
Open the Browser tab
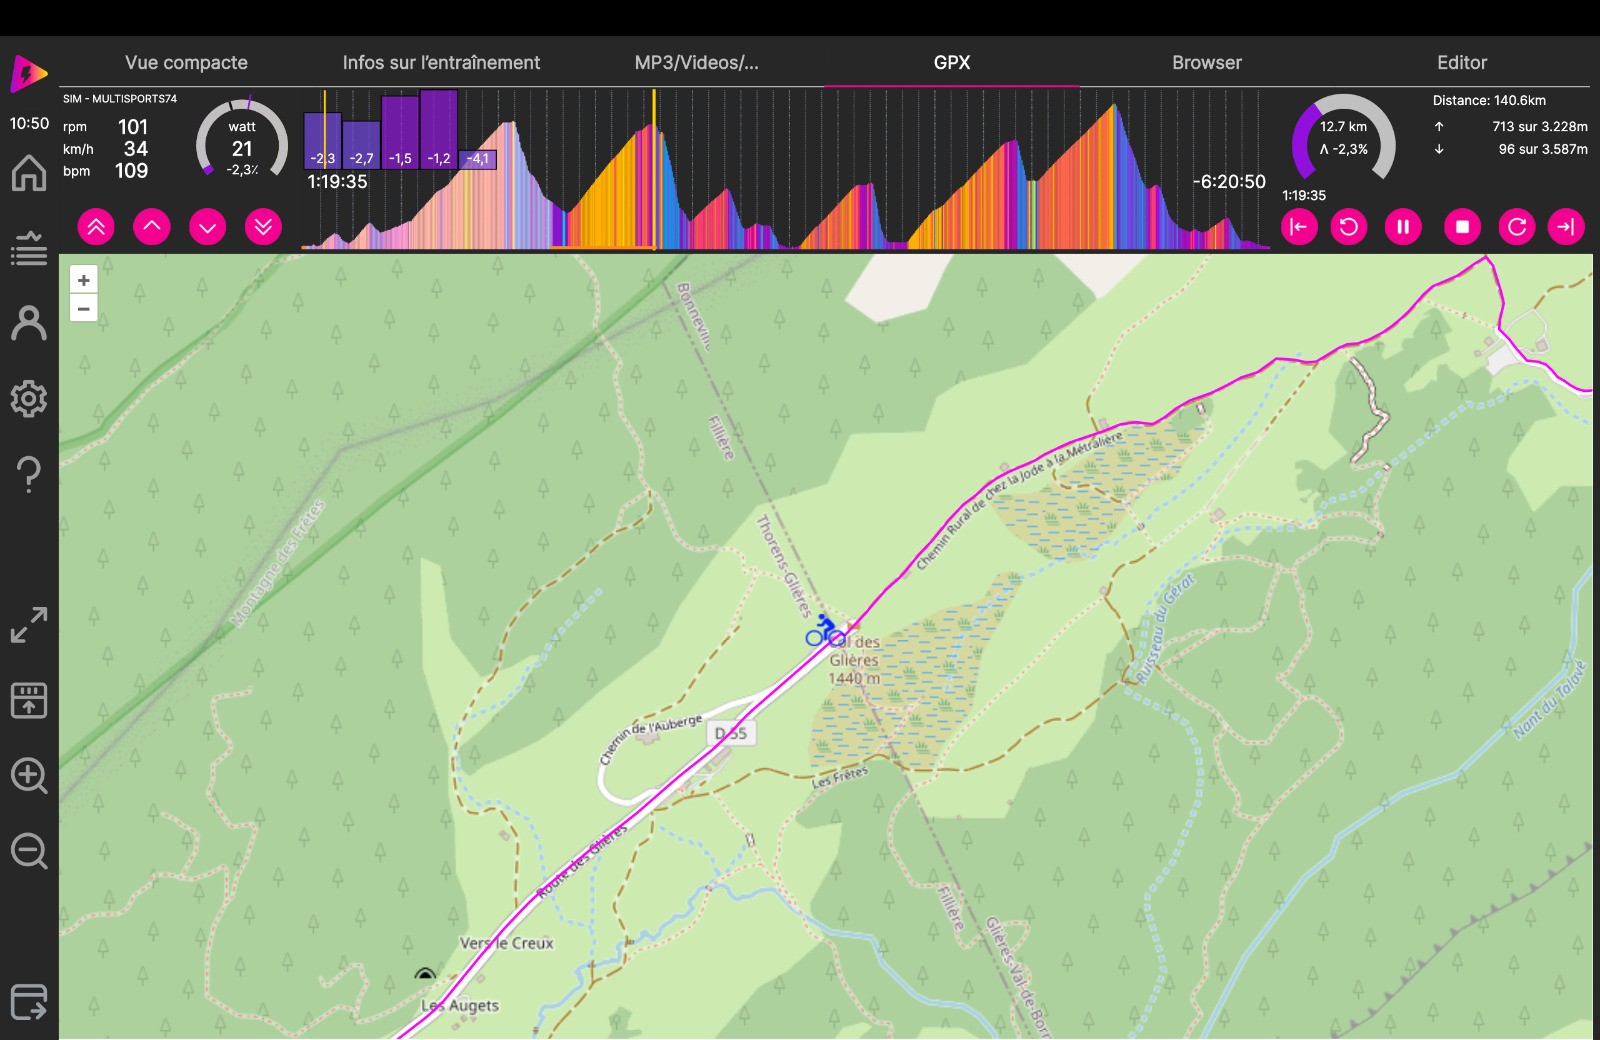(x=1206, y=62)
